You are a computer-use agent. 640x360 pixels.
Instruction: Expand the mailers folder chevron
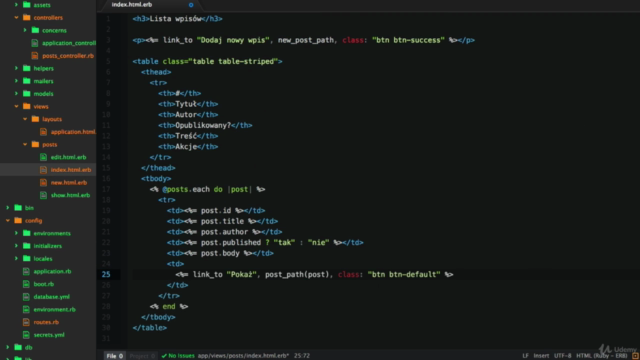click(x=16, y=81)
